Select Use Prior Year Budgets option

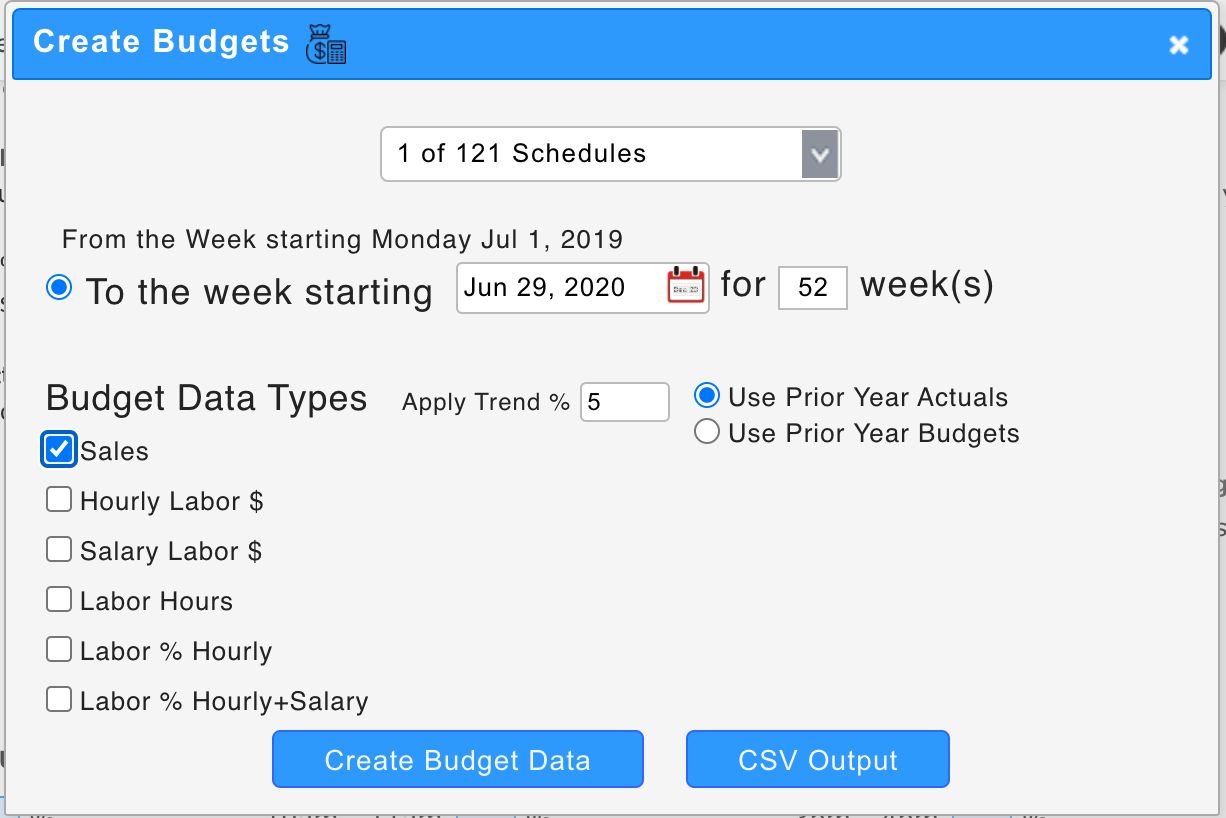coord(707,432)
